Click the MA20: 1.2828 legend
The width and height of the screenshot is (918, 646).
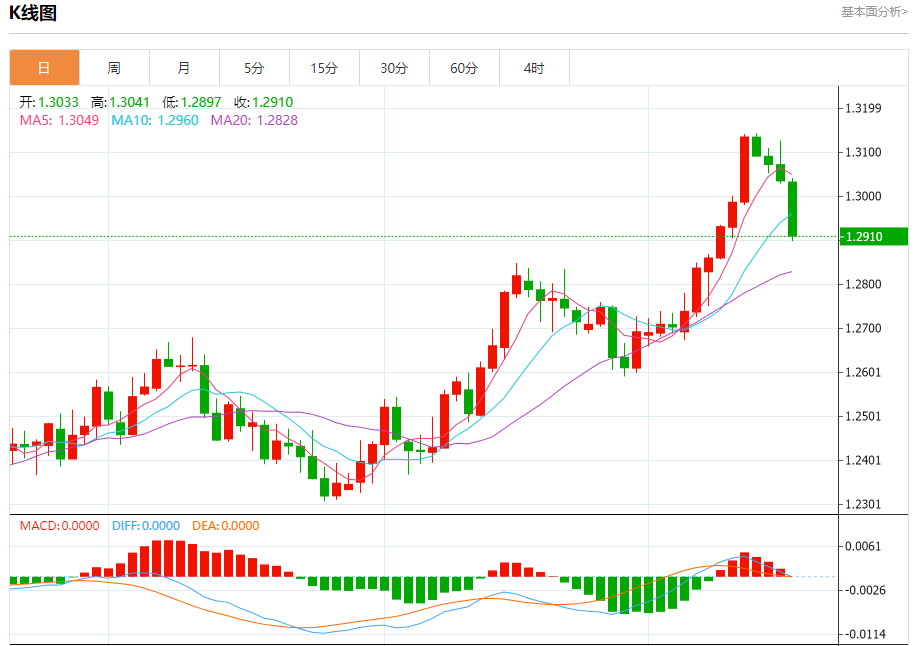tap(254, 120)
